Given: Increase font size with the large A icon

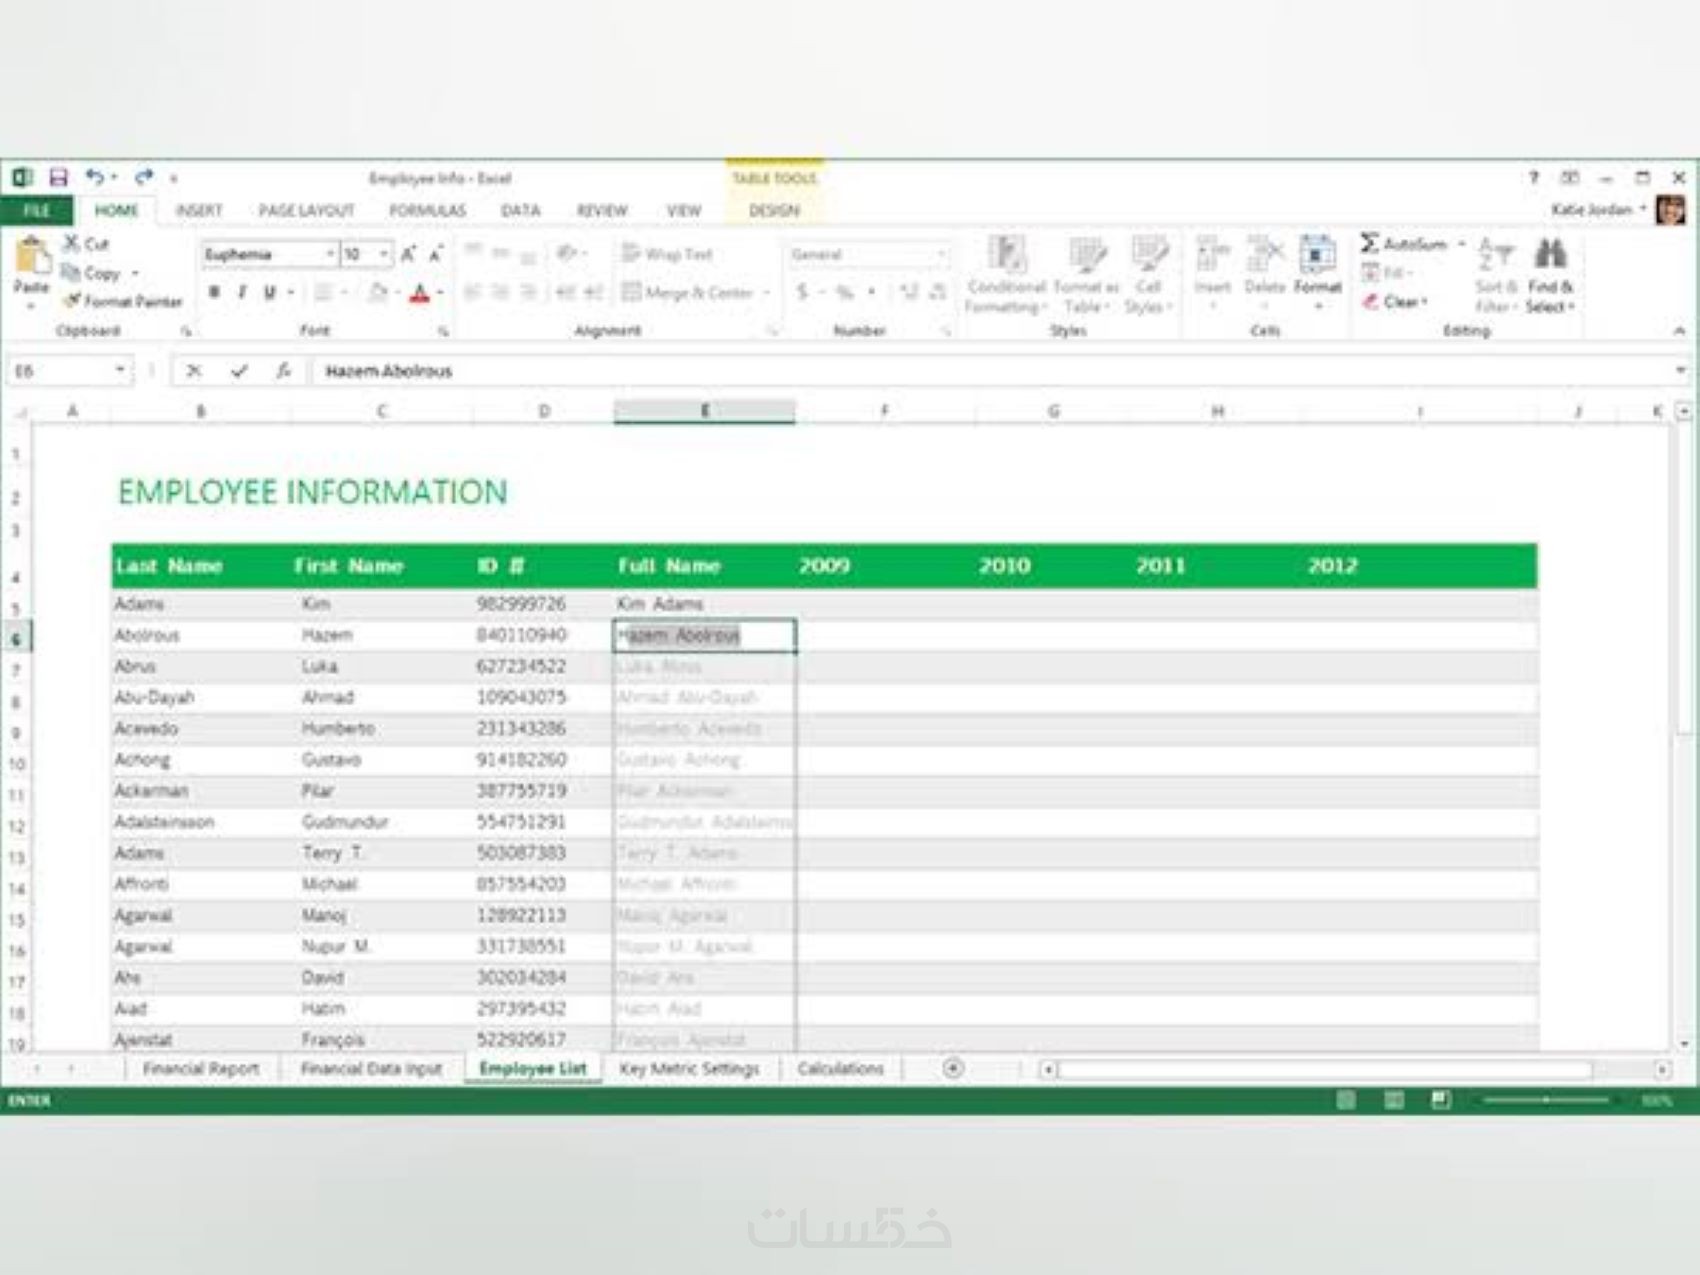Looking at the screenshot, I should [x=408, y=254].
